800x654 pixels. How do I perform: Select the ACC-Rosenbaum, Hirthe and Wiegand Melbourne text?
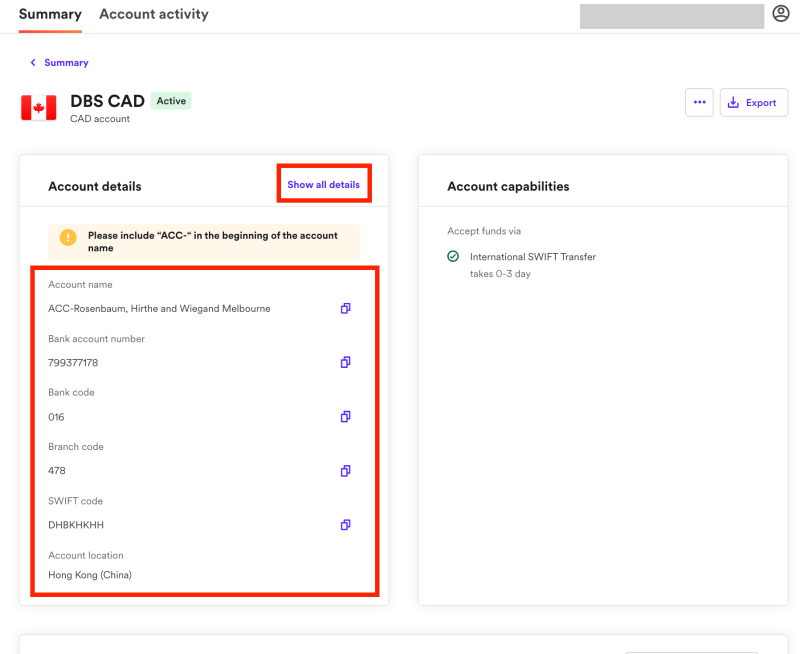click(x=159, y=309)
